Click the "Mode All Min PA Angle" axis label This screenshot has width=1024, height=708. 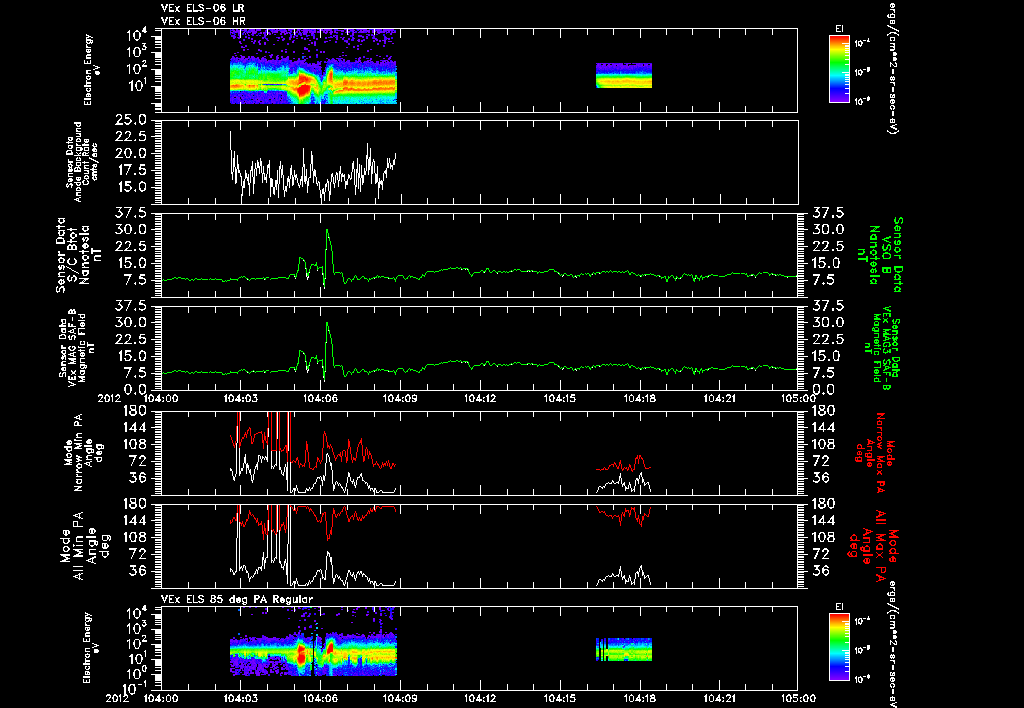tap(81, 545)
